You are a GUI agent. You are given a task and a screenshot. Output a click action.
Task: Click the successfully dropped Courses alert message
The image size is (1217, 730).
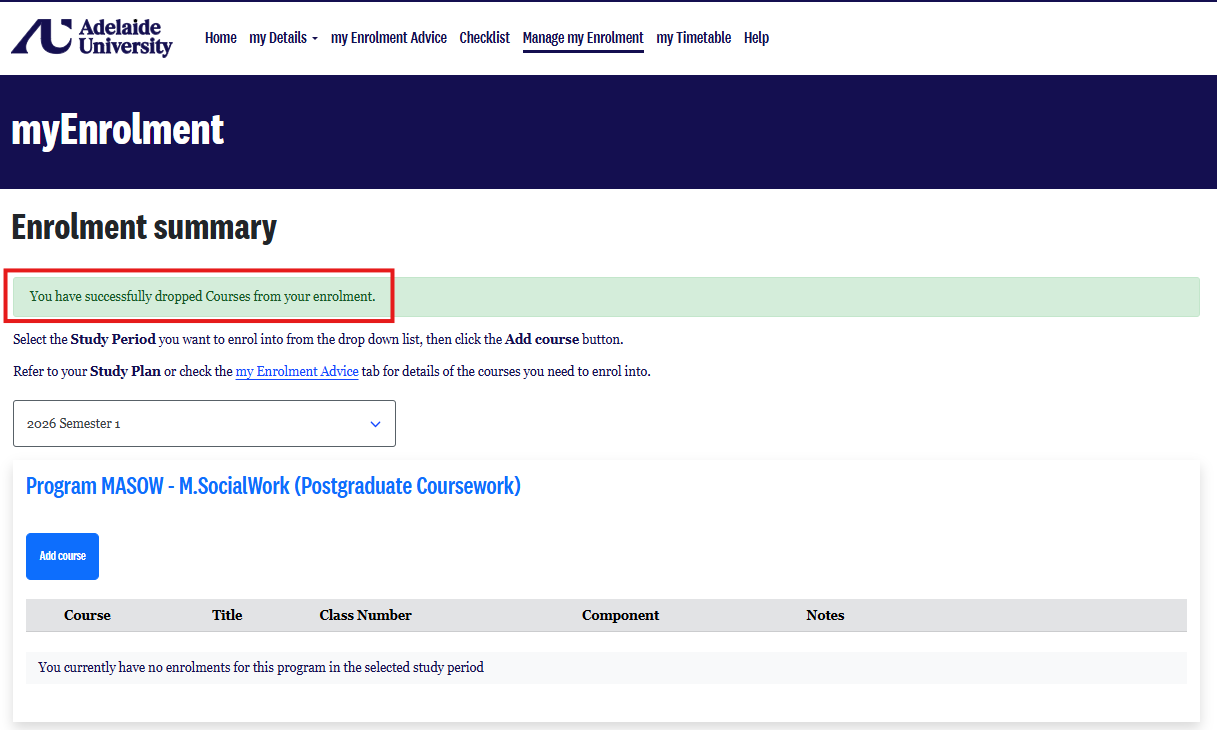coord(203,296)
